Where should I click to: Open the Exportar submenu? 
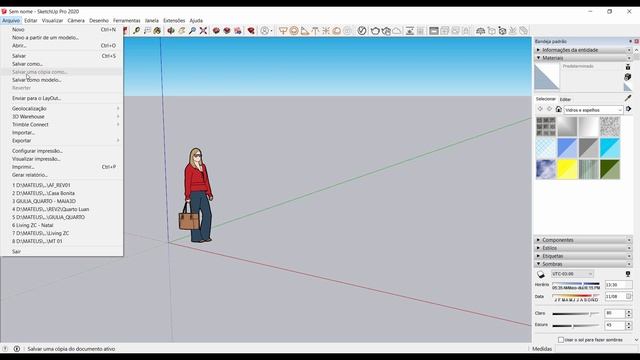pyautogui.click(x=62, y=140)
